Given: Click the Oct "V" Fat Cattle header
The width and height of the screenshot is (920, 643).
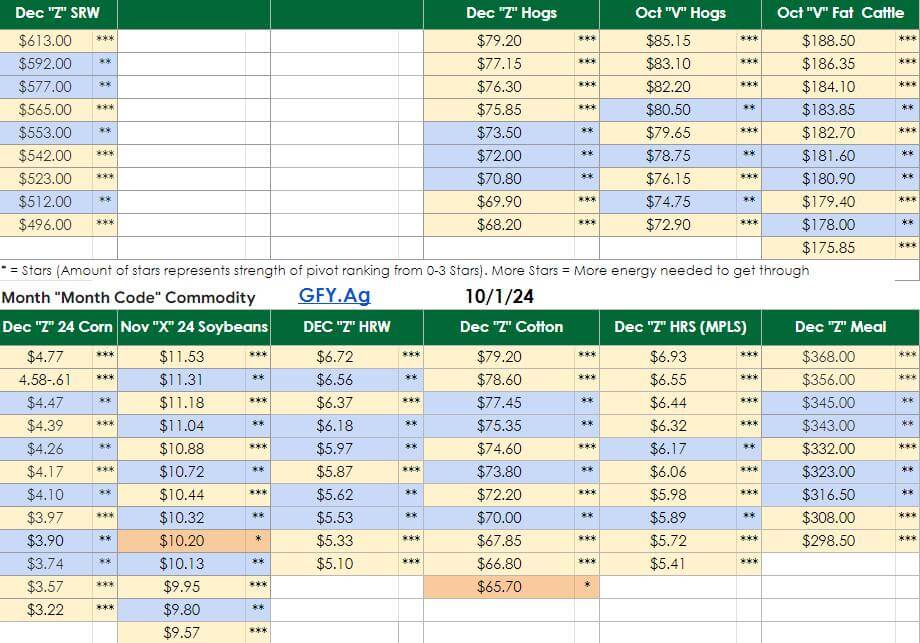Looking at the screenshot, I should 840,14.
